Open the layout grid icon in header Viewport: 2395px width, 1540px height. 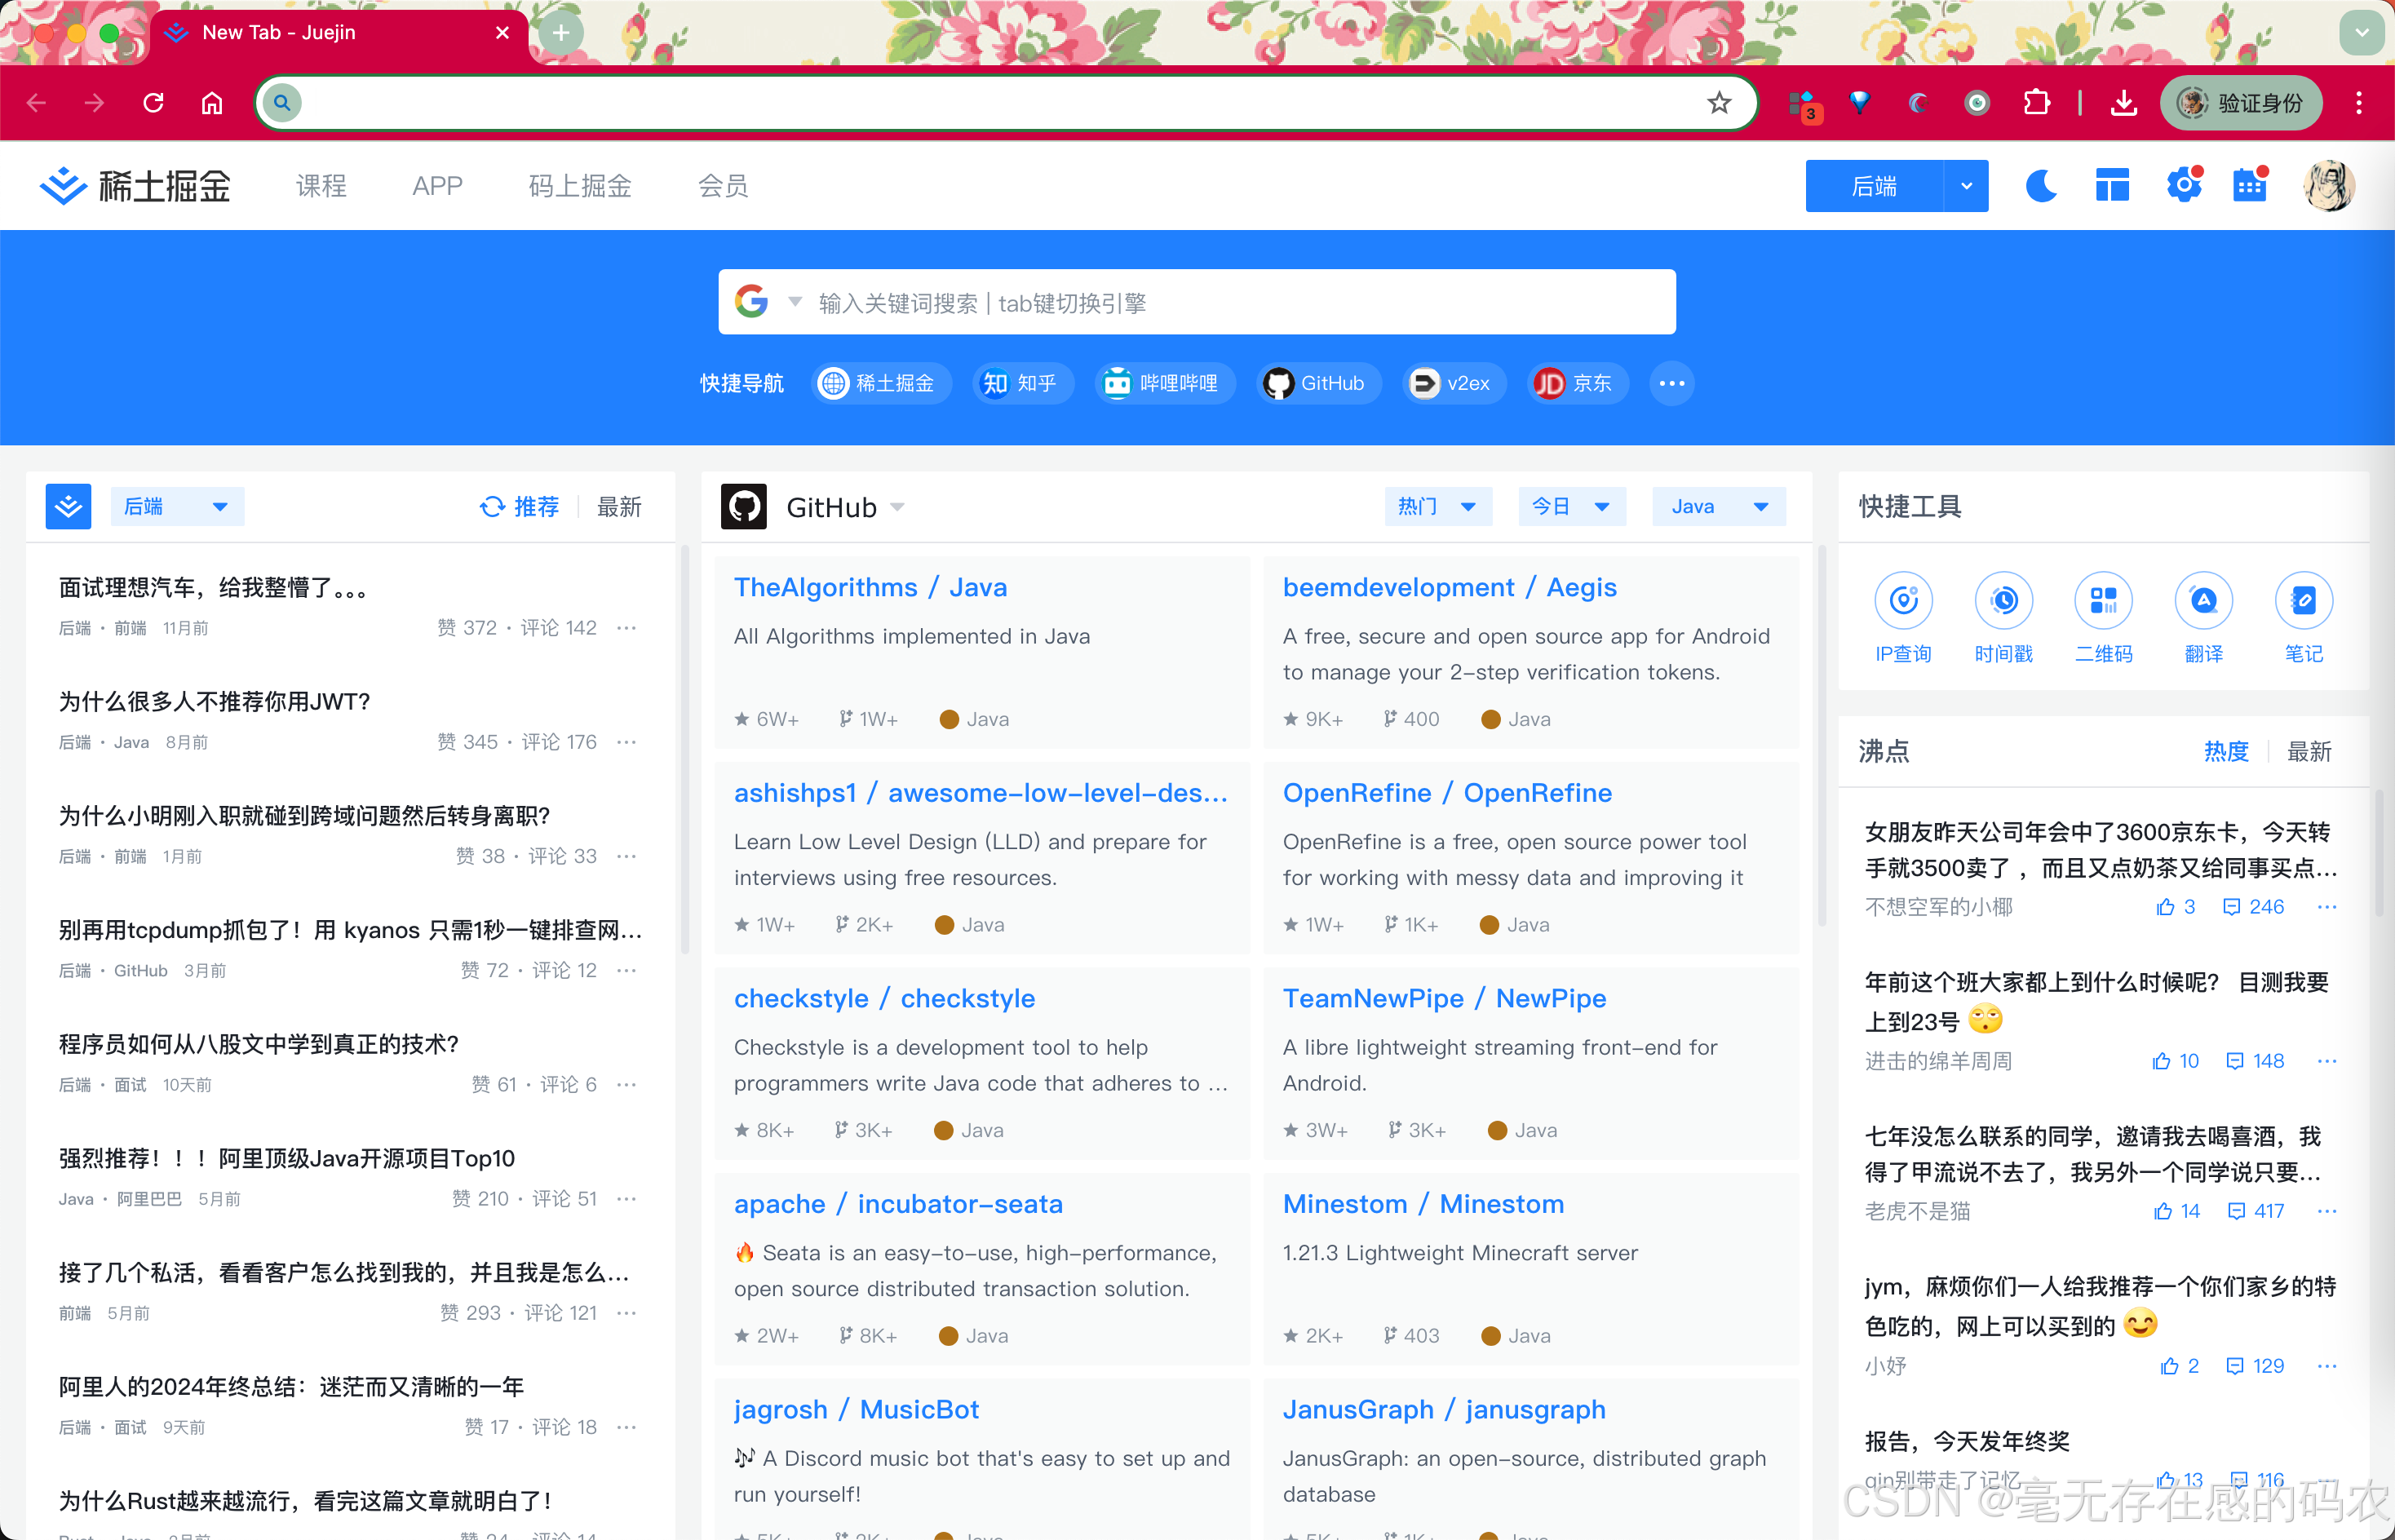2112,186
